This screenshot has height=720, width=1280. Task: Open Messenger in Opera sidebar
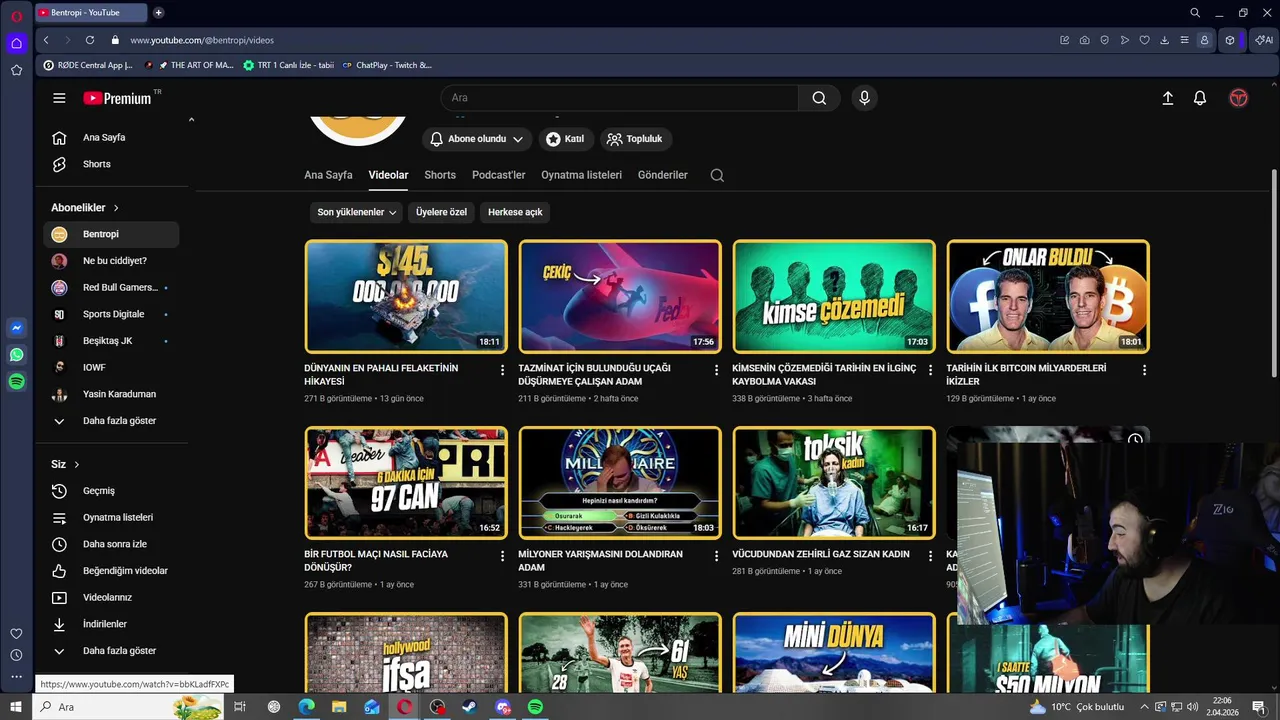click(16, 328)
